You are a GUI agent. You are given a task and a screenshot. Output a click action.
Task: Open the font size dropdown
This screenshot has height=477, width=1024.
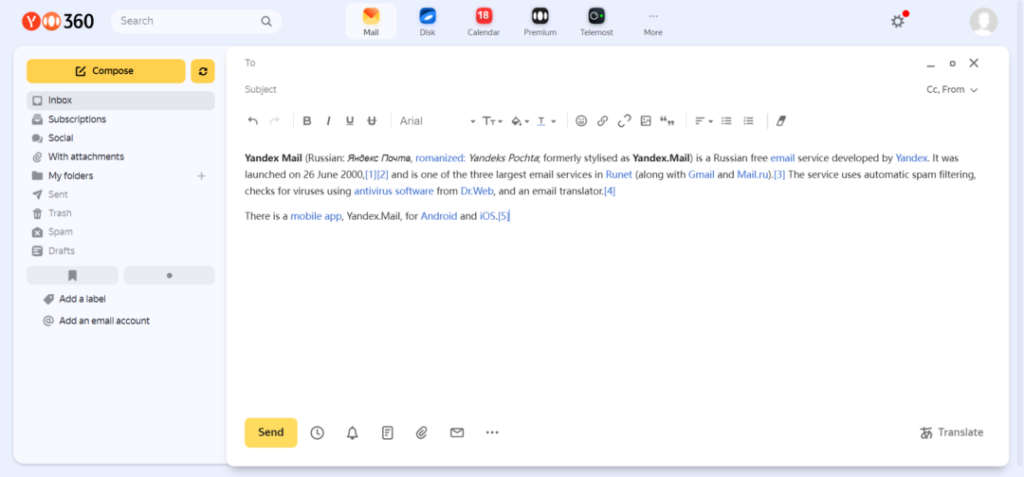(492, 121)
